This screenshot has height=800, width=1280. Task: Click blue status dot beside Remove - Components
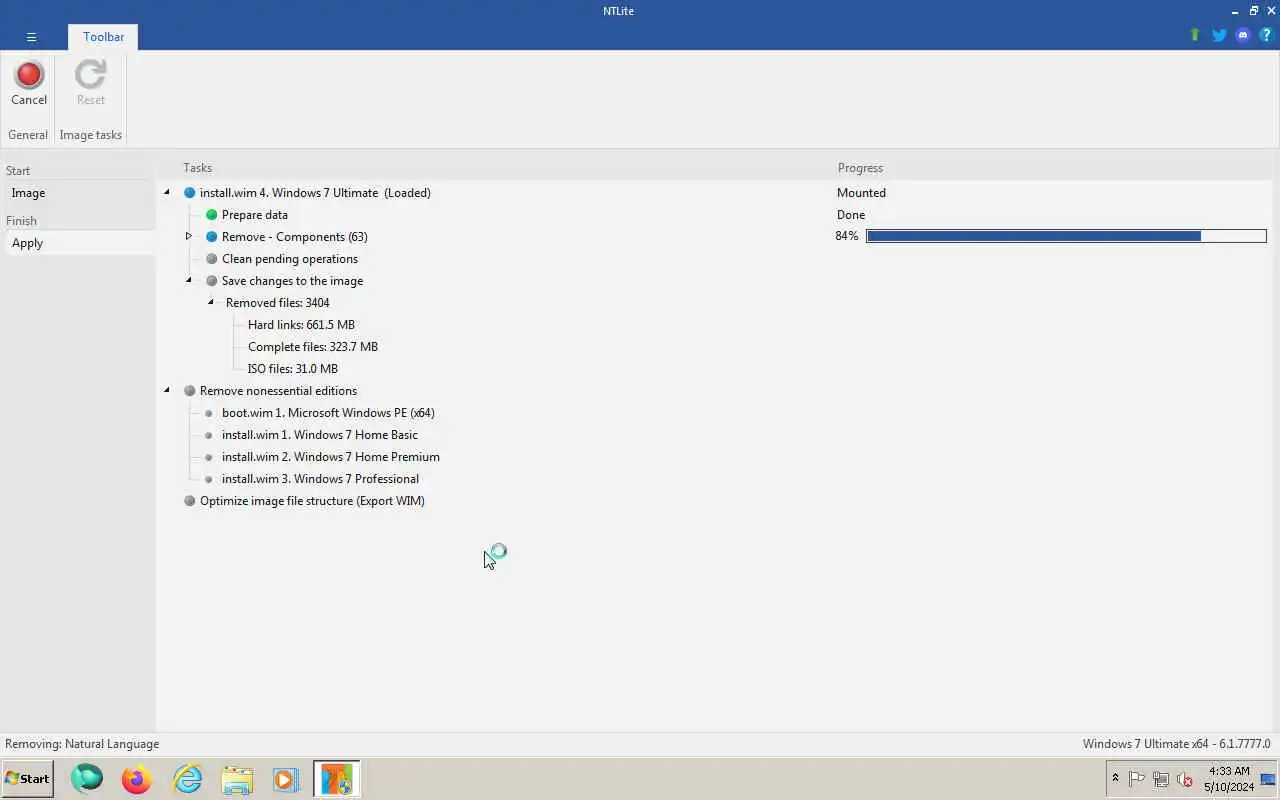click(x=212, y=237)
